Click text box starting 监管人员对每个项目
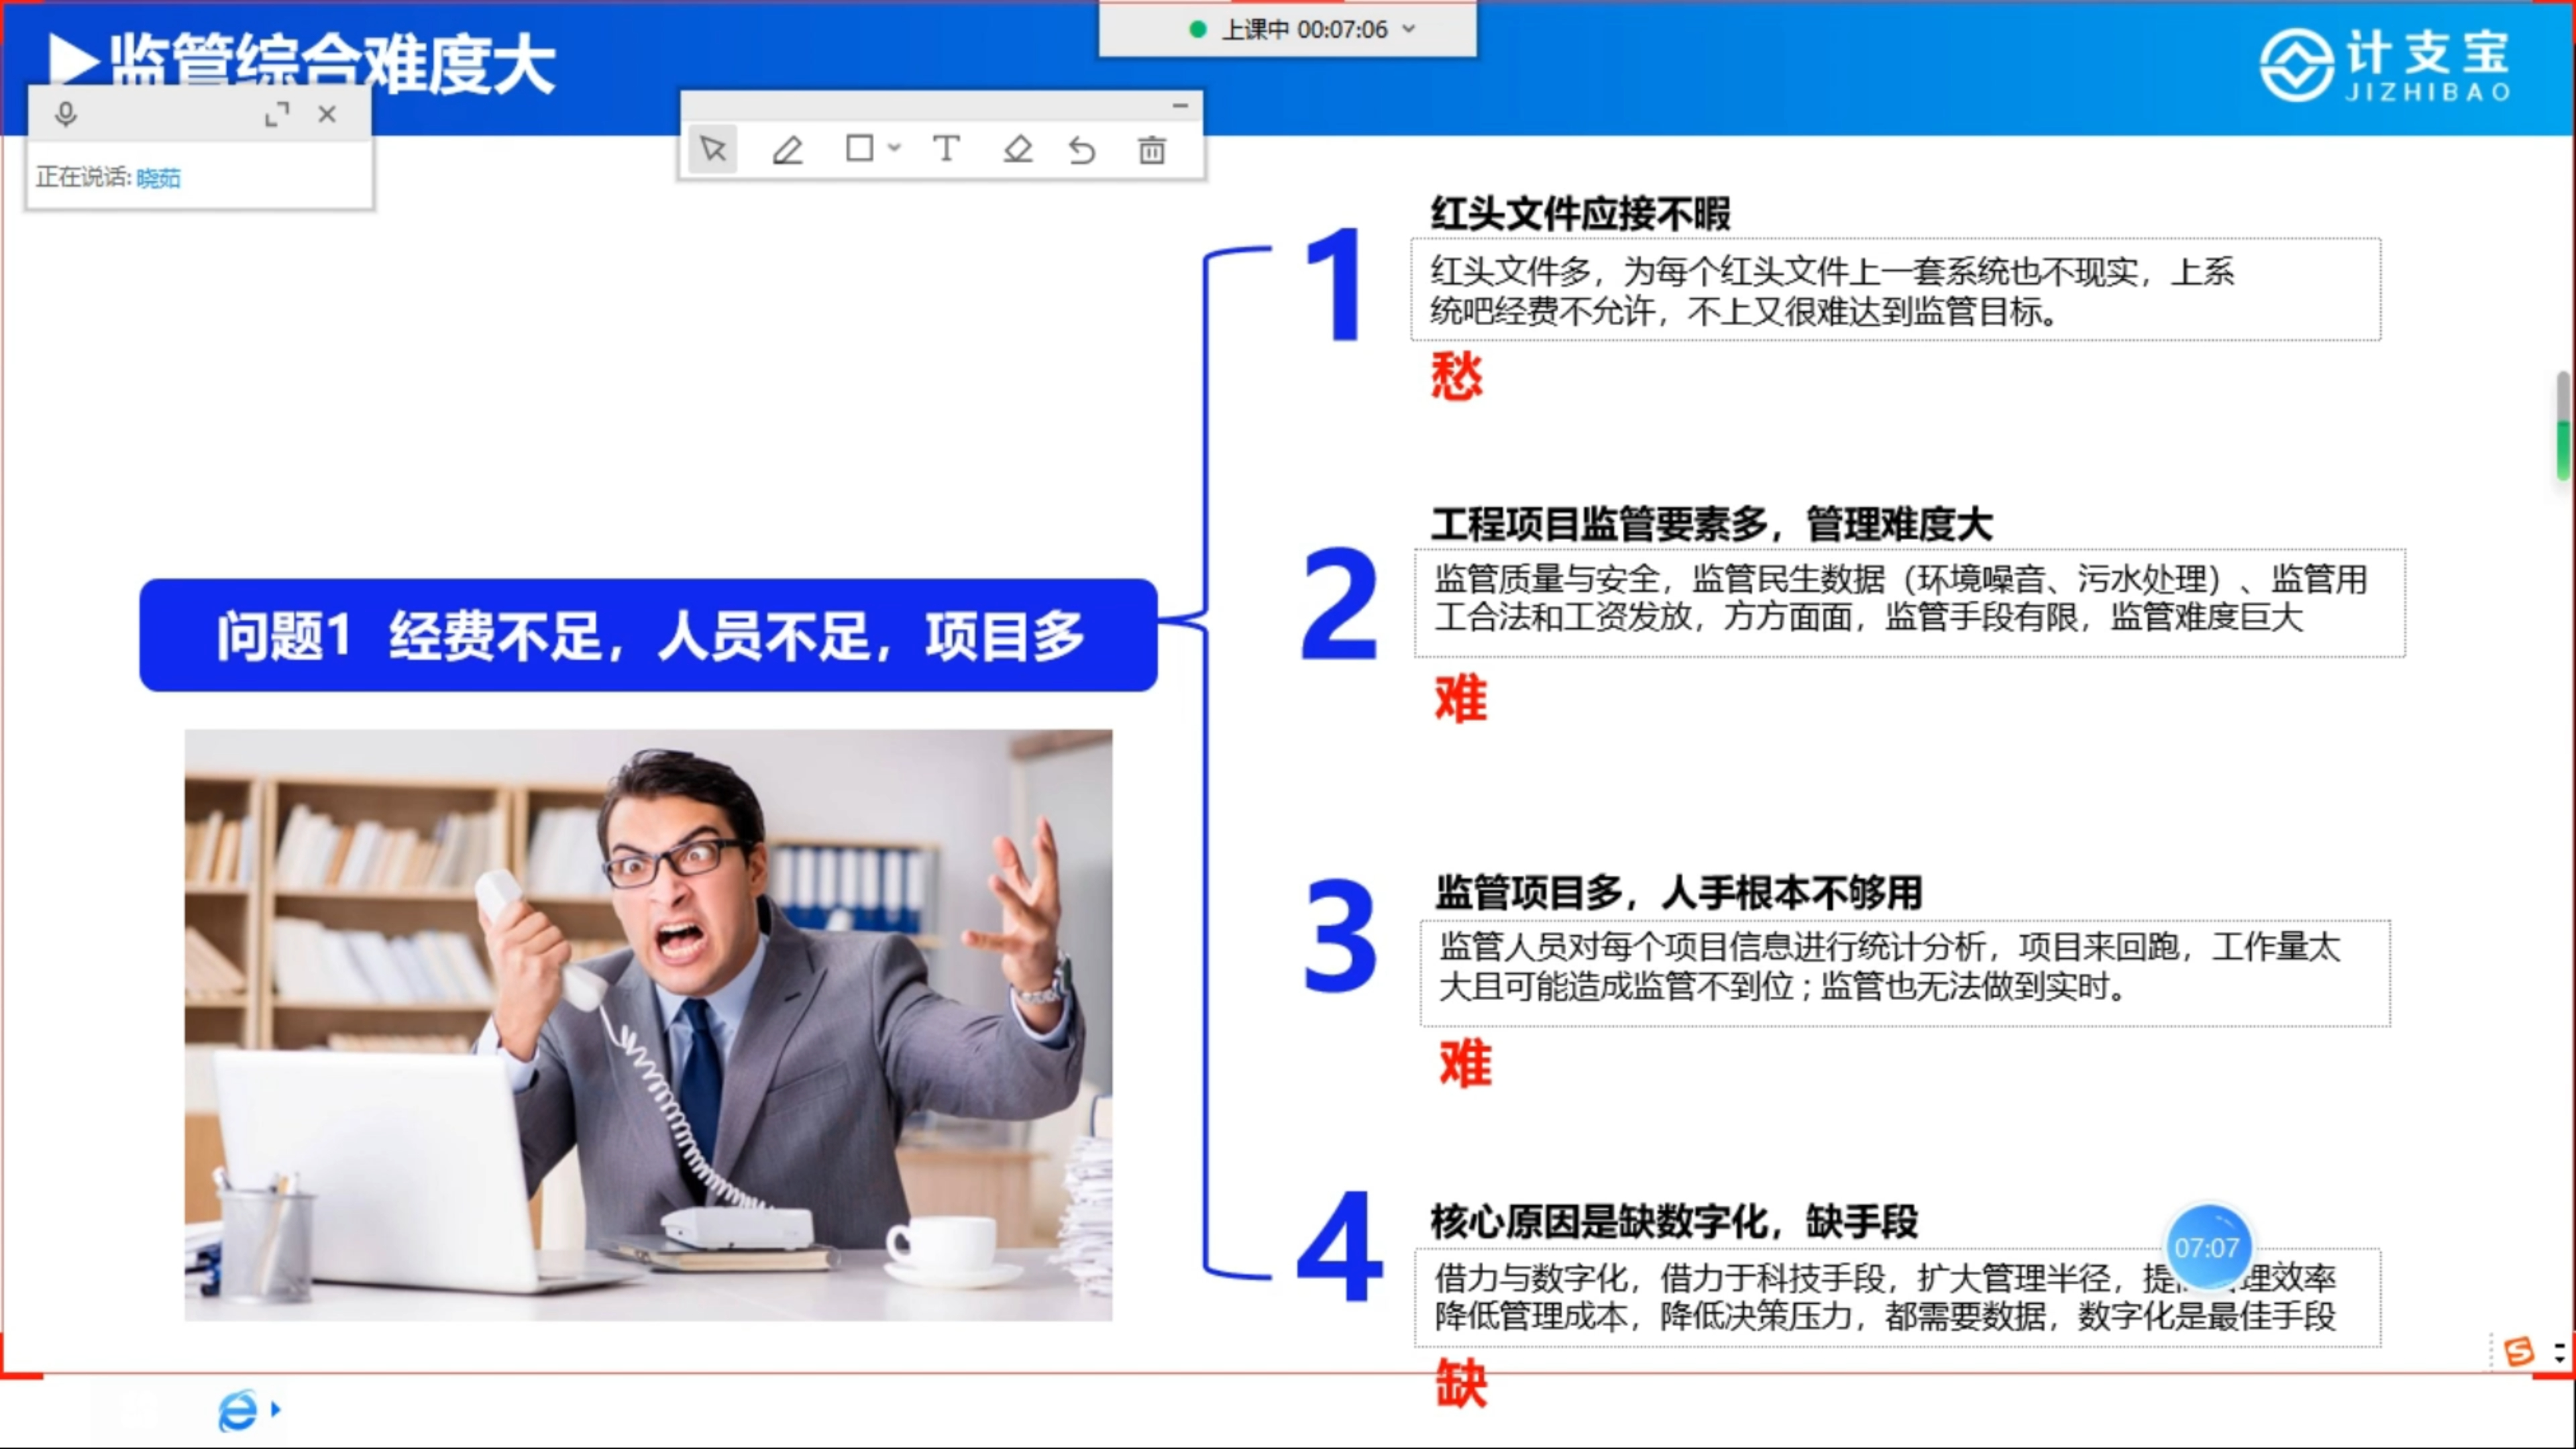Viewport: 2576px width, 1449px height. (x=1905, y=973)
